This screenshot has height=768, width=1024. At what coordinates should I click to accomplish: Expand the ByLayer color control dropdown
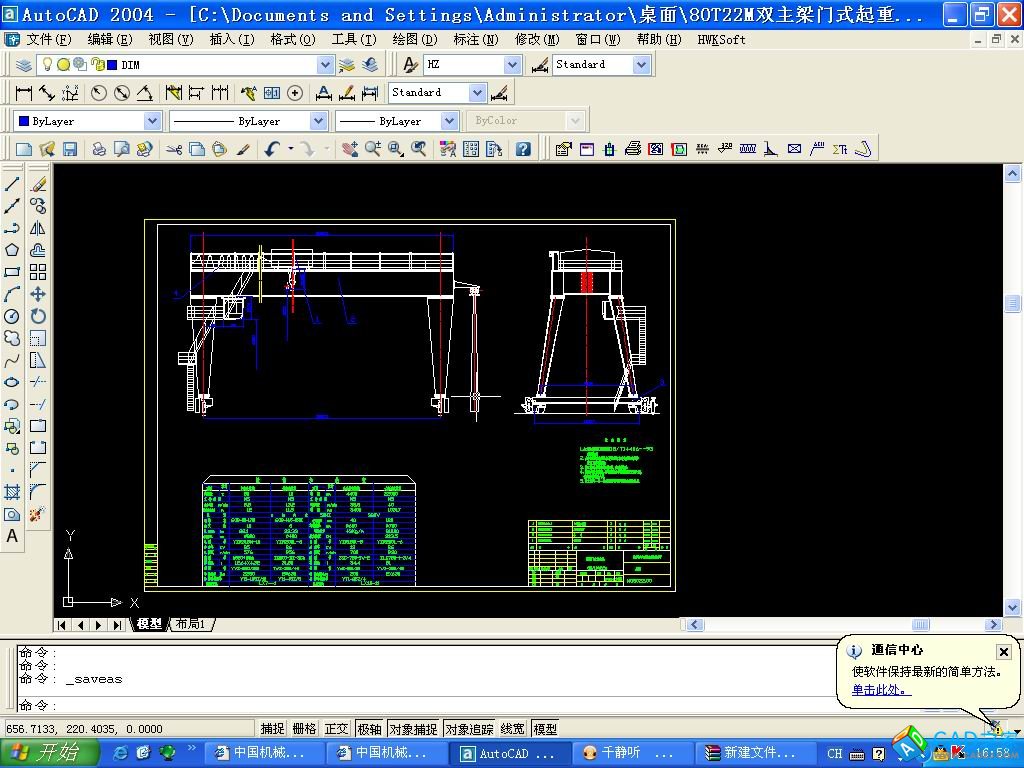click(152, 121)
